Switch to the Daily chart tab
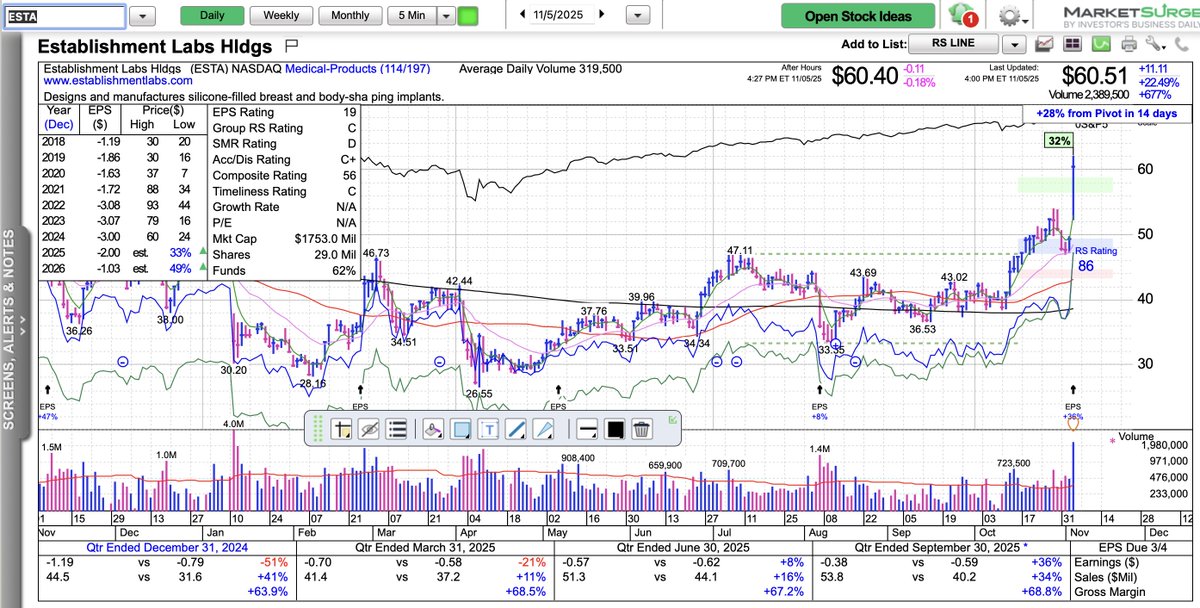 [x=212, y=16]
